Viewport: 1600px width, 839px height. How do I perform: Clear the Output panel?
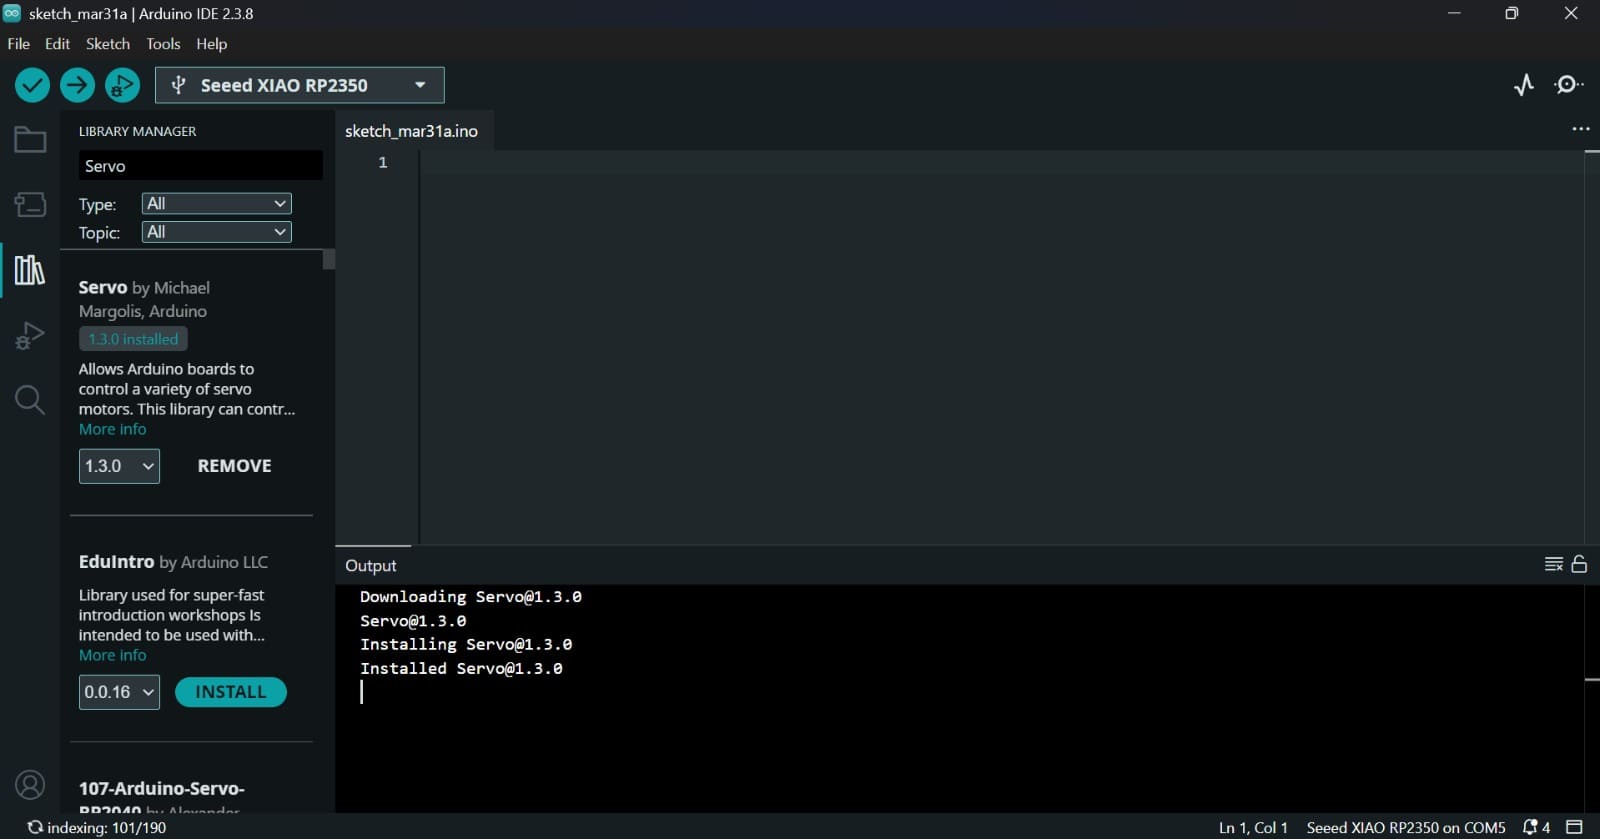(x=1553, y=564)
